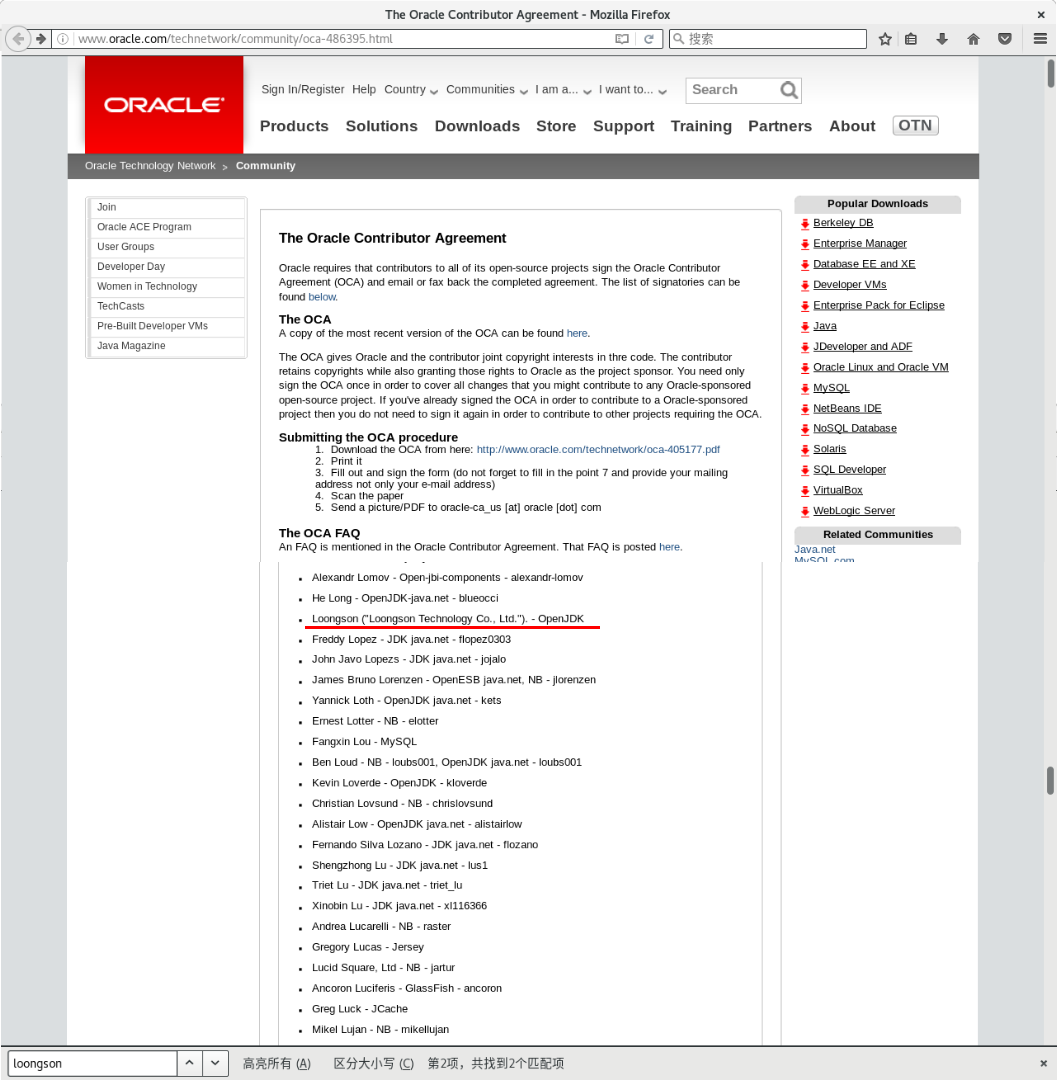Click the Help link in header
1058x1080 pixels.
tap(364, 90)
